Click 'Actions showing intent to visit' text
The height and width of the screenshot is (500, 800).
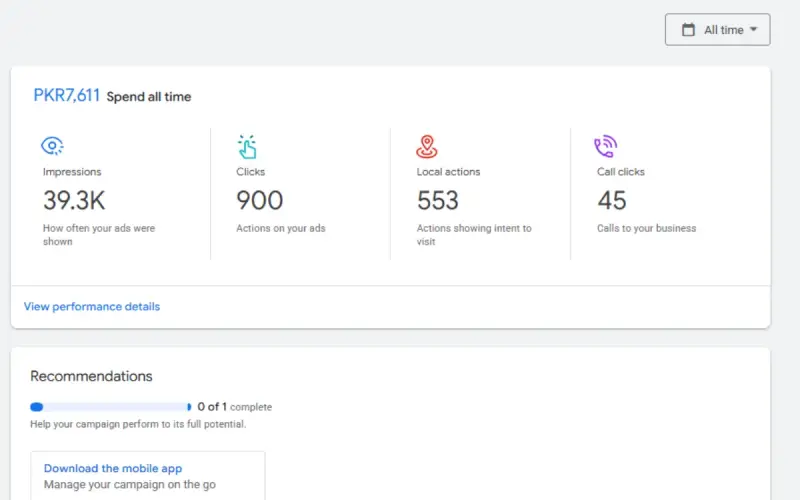474,235
